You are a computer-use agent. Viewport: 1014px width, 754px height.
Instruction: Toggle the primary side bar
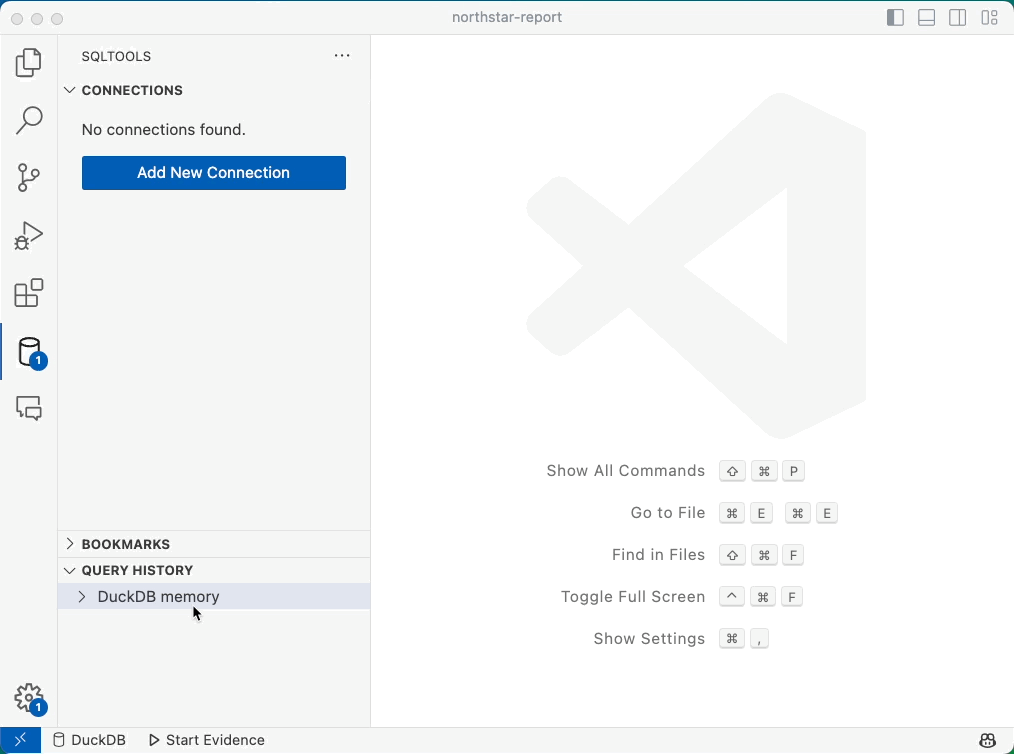click(x=896, y=18)
